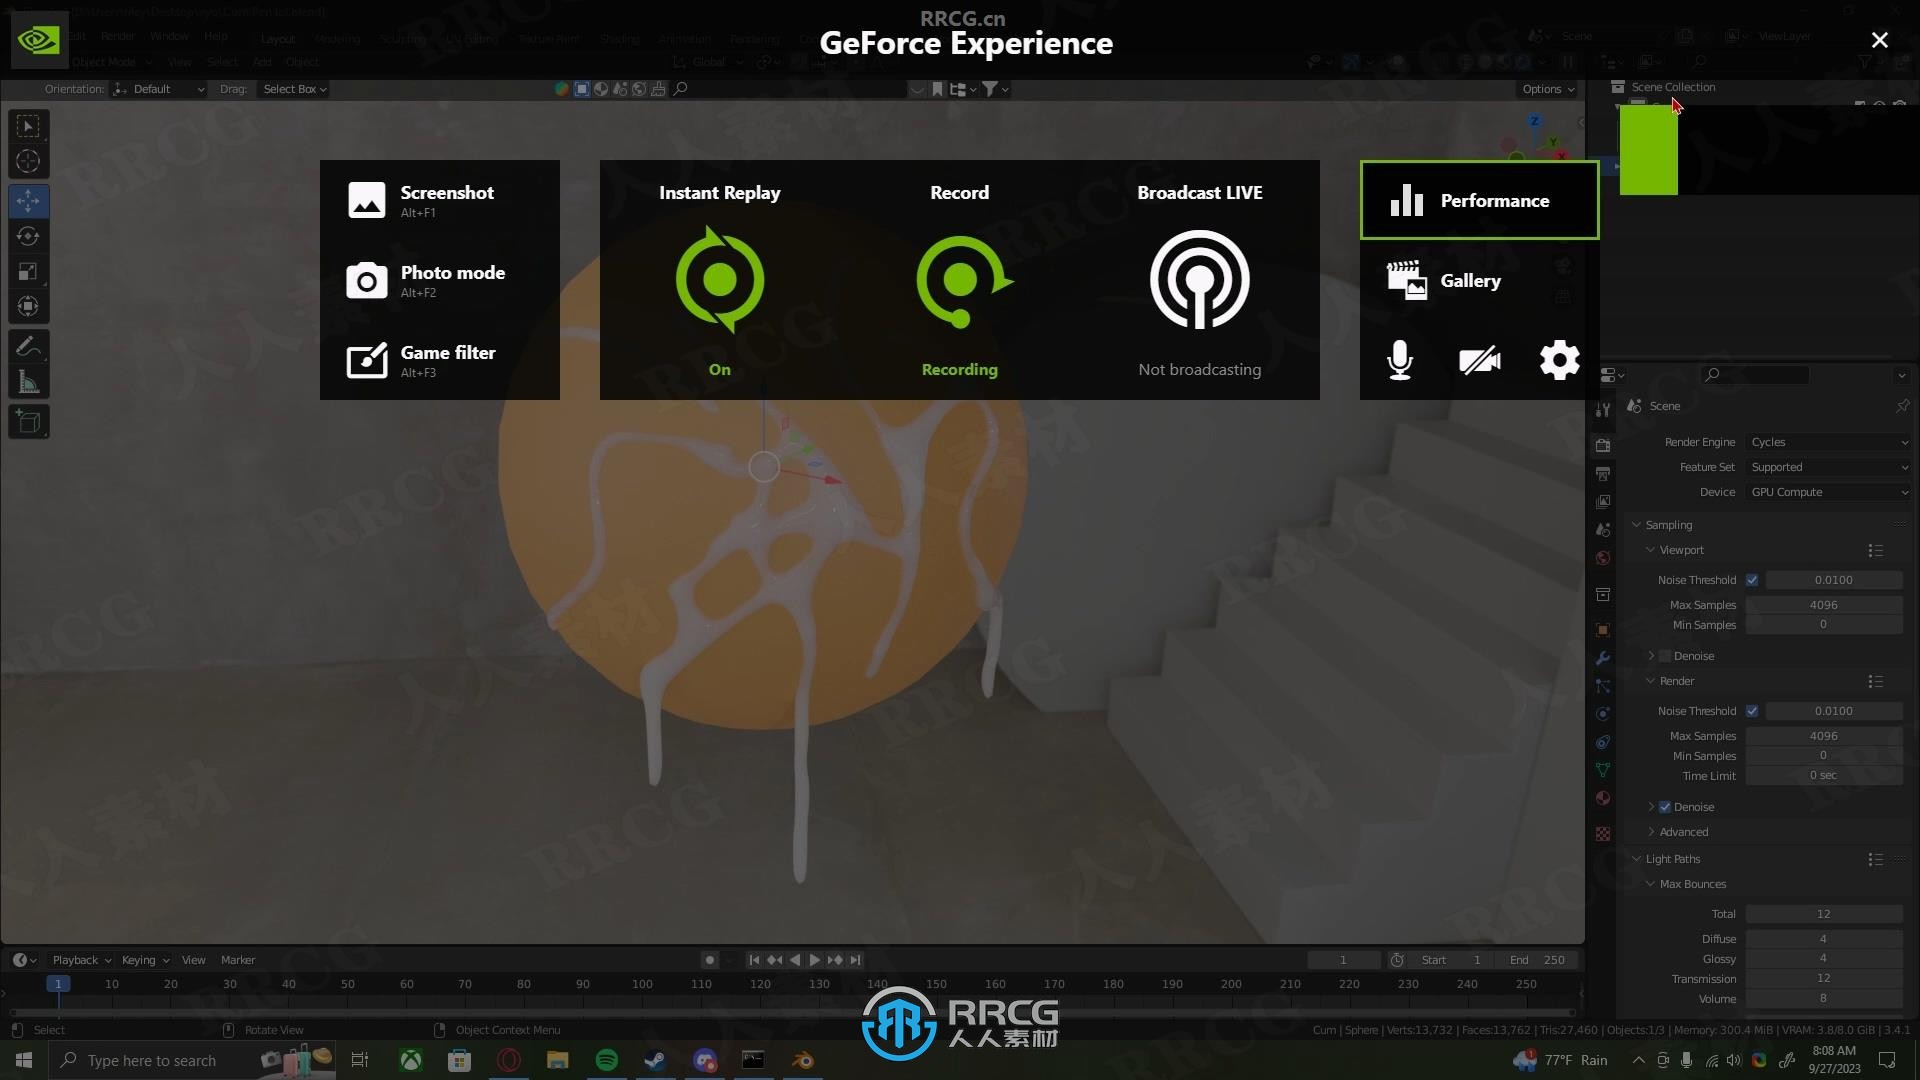The image size is (1920, 1080).
Task: Open the Windows Start menu
Action: tap(24, 1060)
